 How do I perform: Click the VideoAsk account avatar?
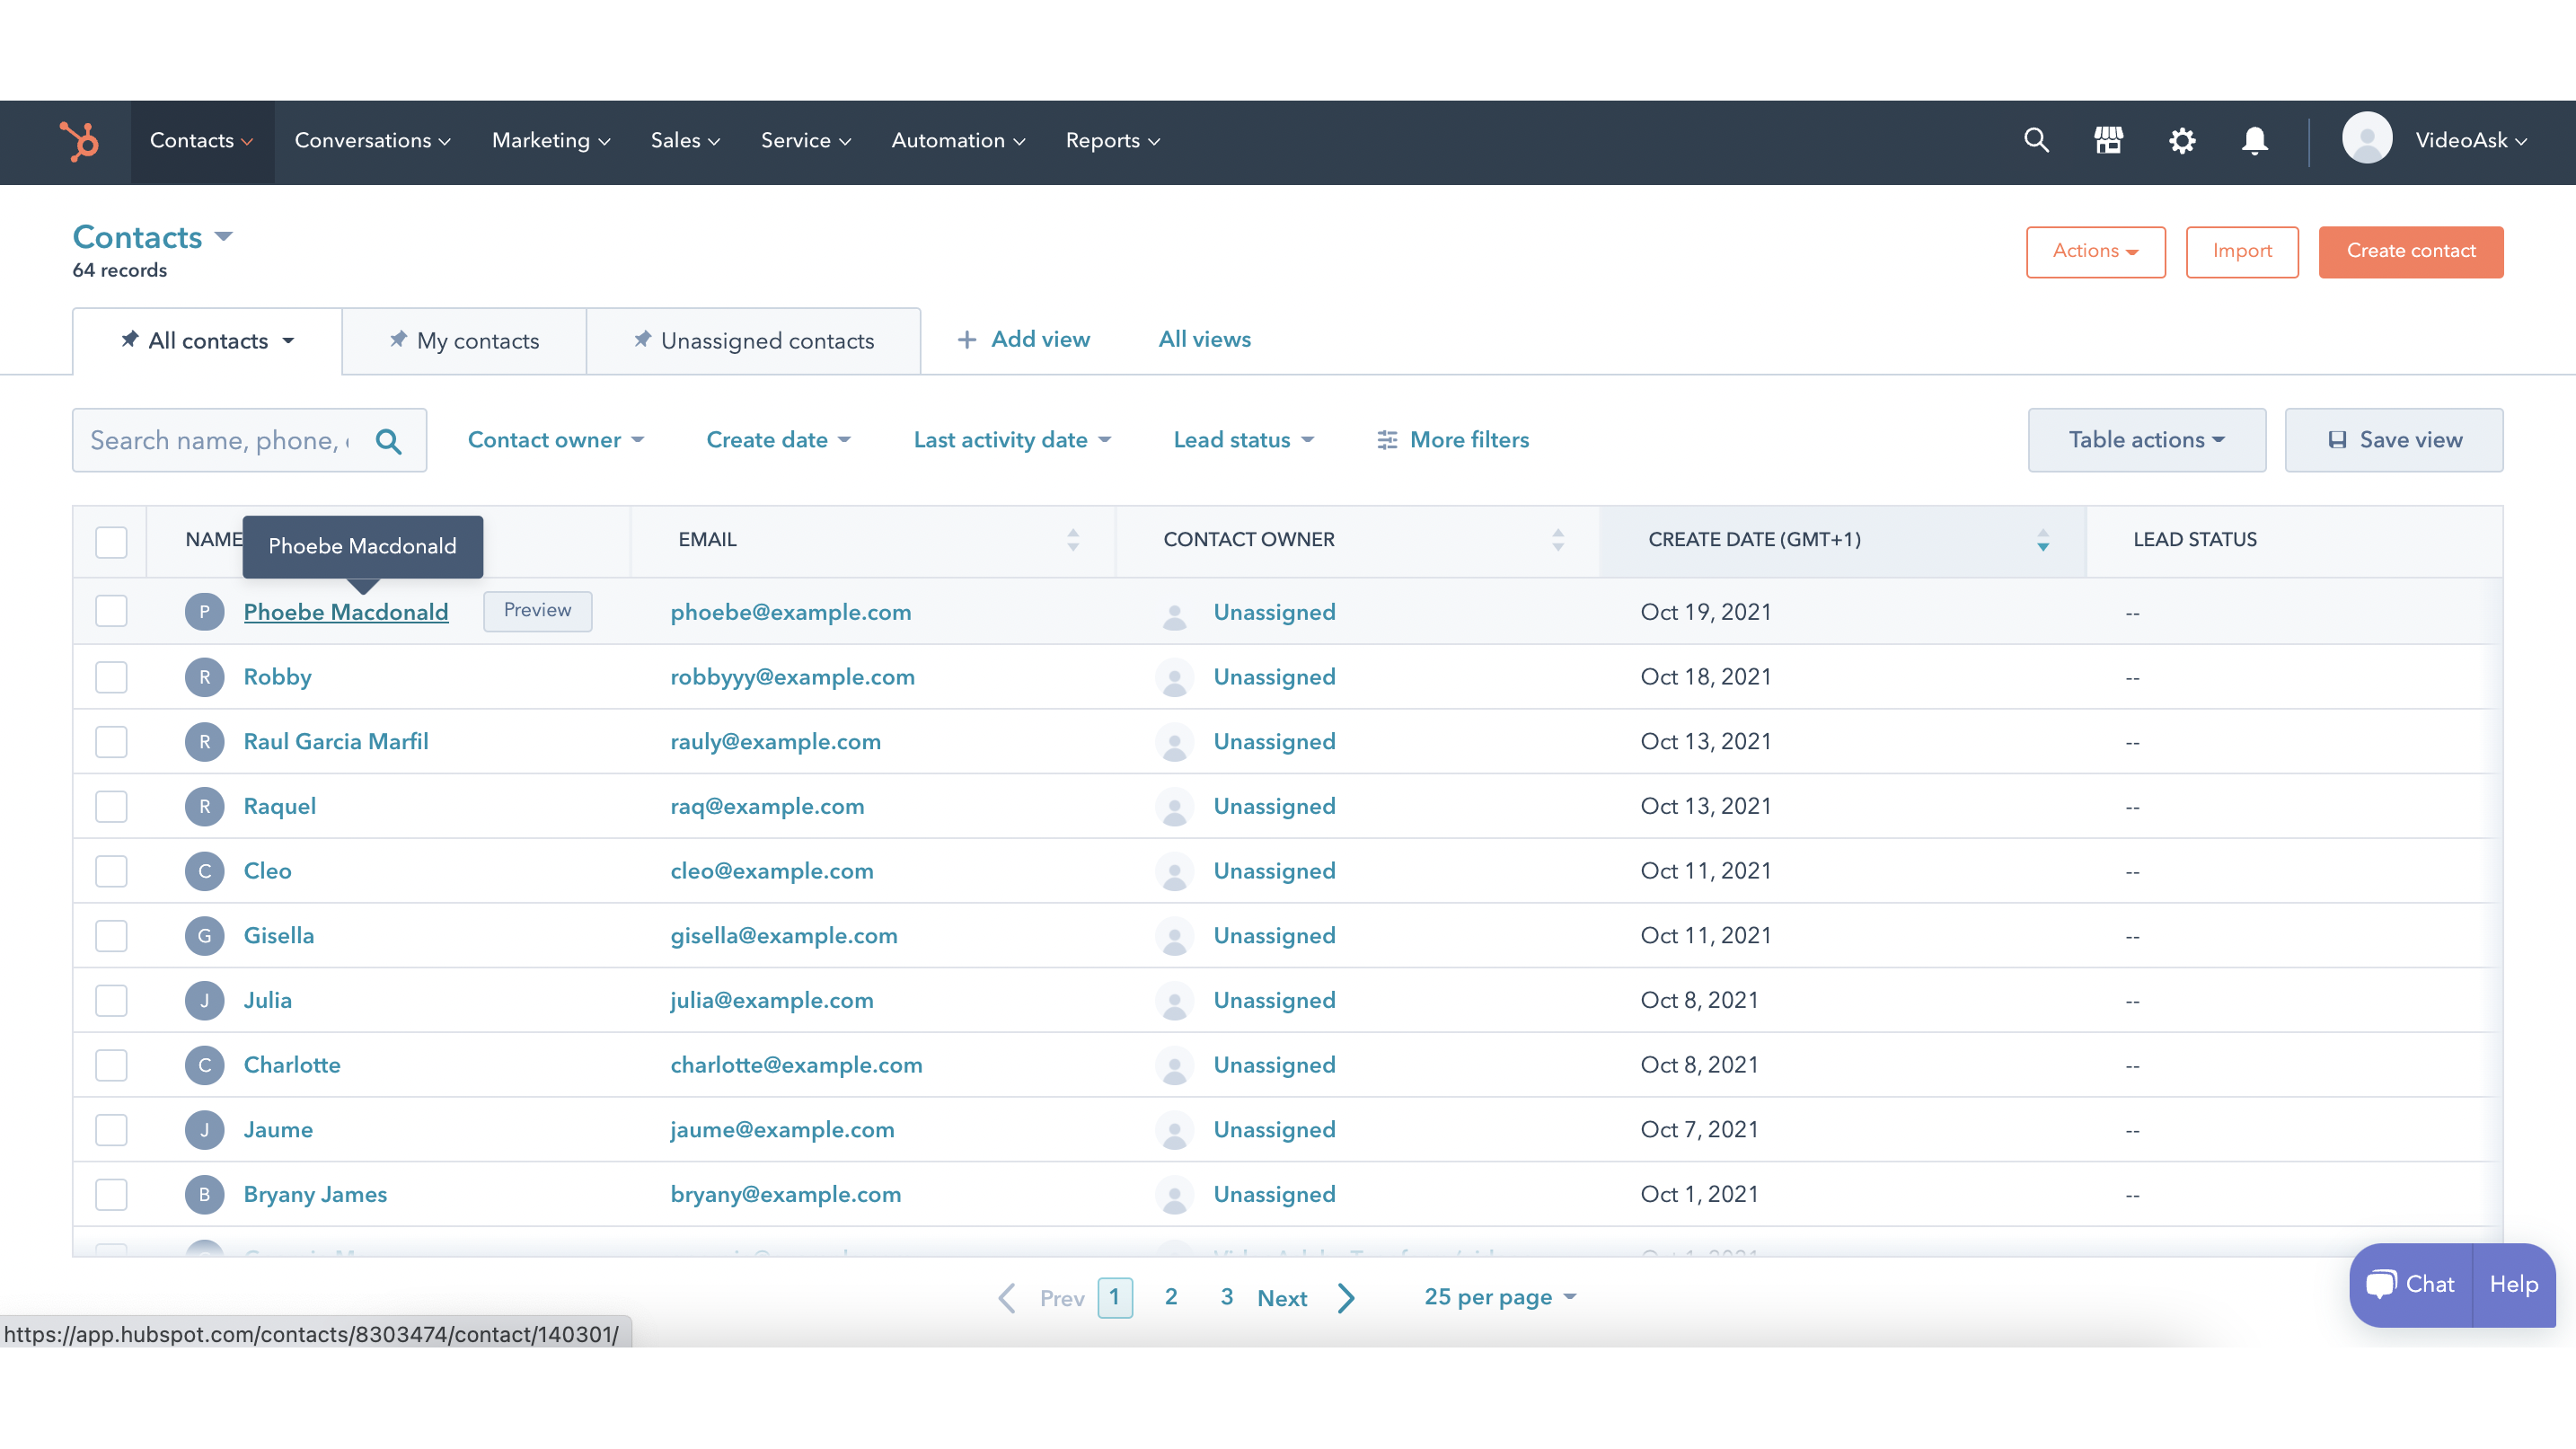point(2366,139)
